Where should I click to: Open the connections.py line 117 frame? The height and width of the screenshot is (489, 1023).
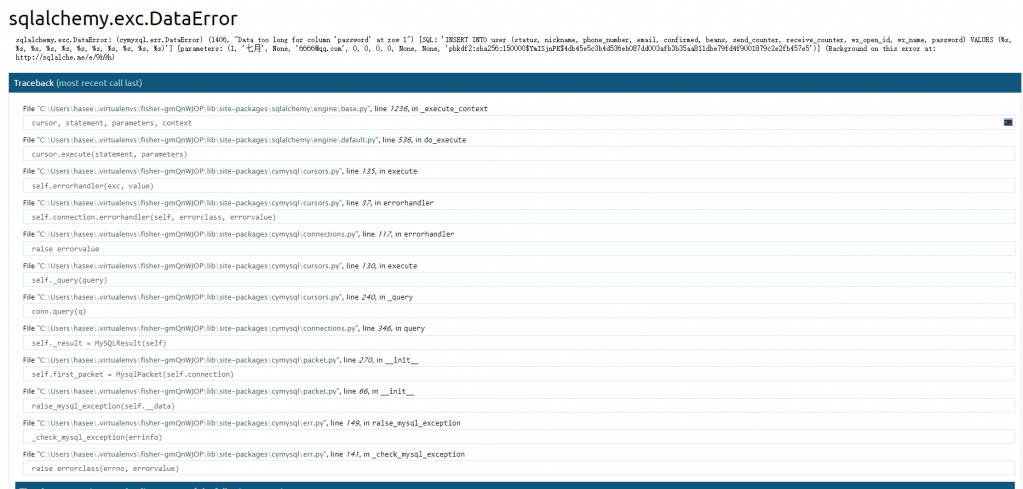point(238,234)
